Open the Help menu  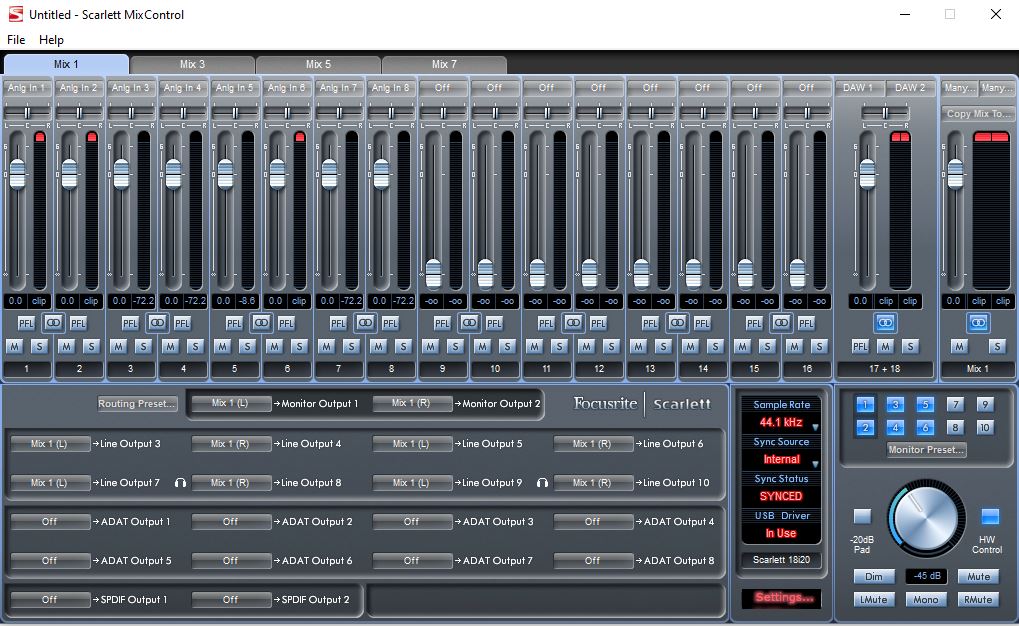click(x=51, y=40)
